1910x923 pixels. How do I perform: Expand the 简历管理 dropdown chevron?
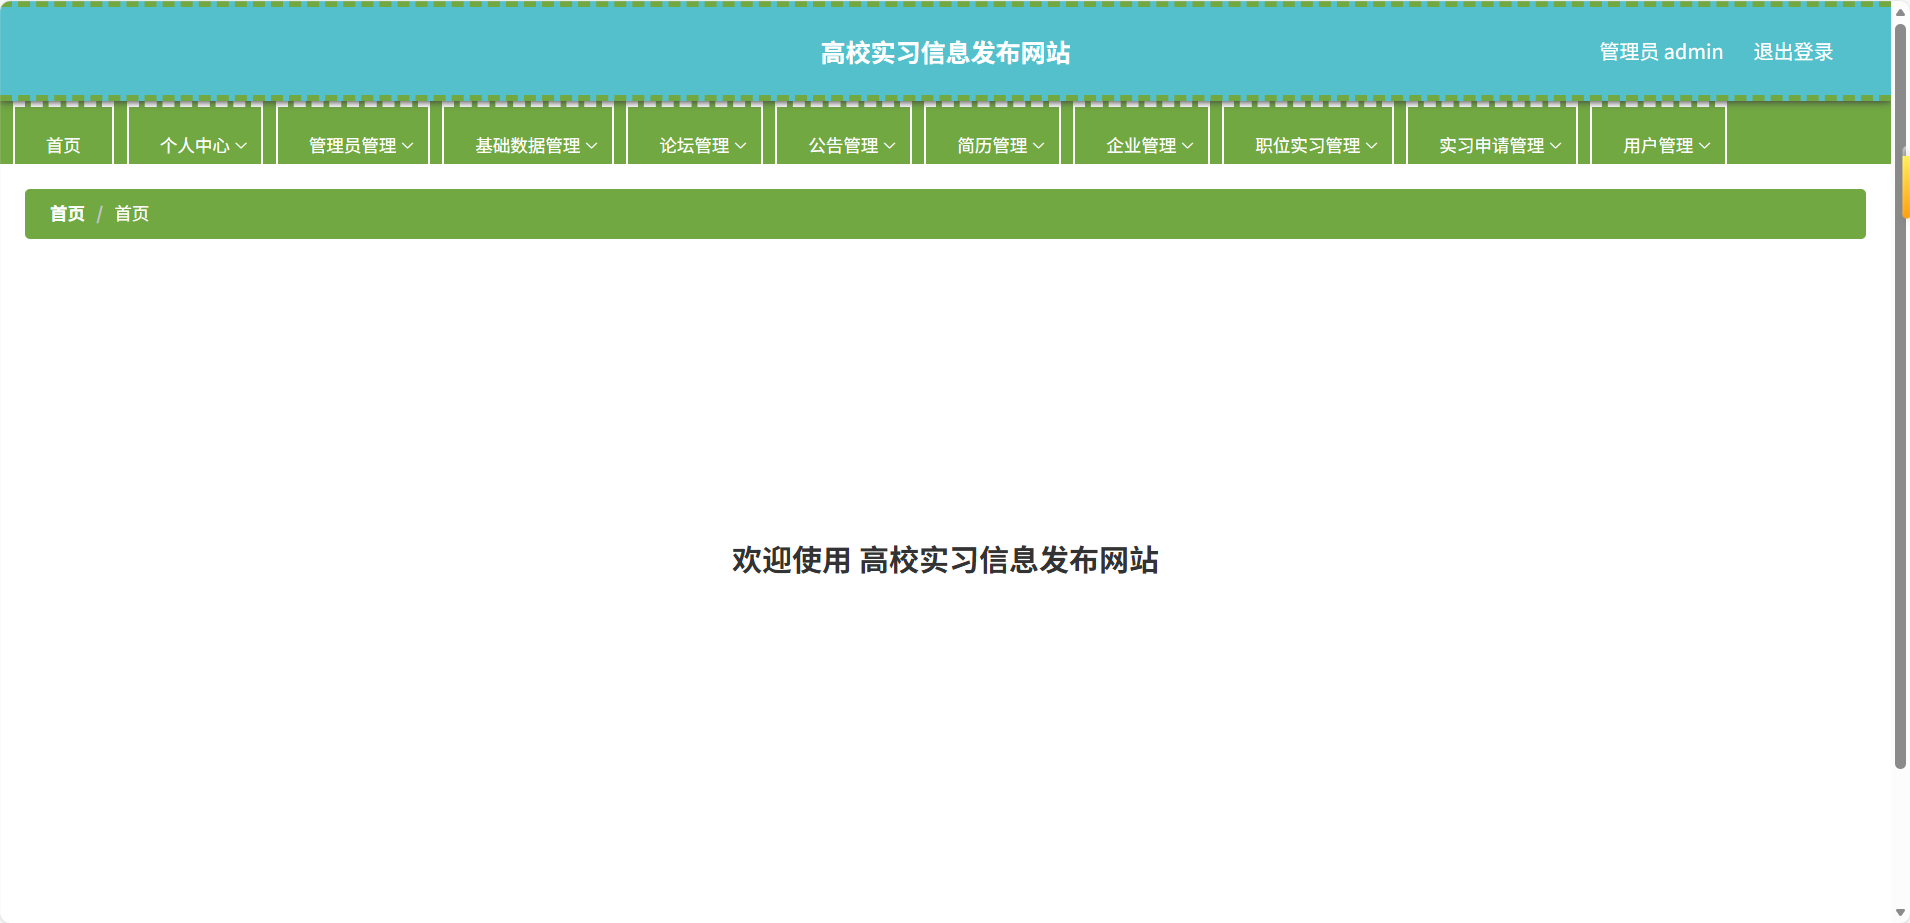1038,146
